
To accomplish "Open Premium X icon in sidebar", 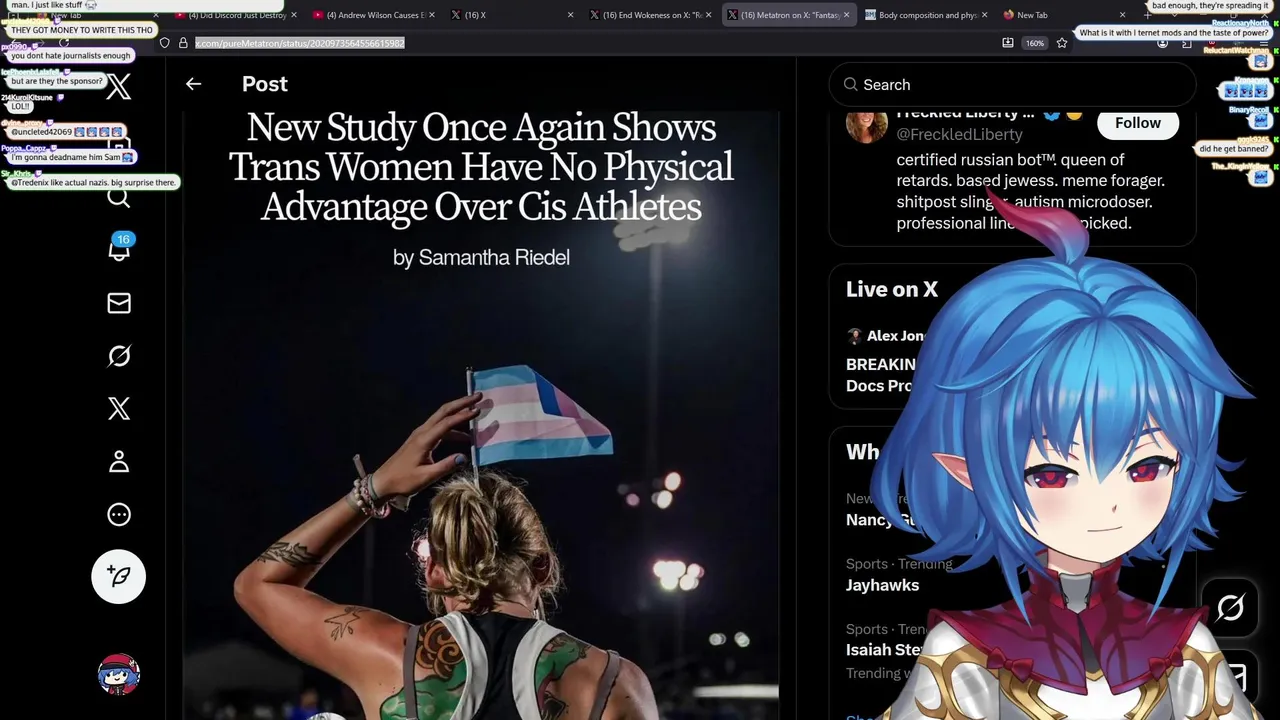I will [x=119, y=408].
